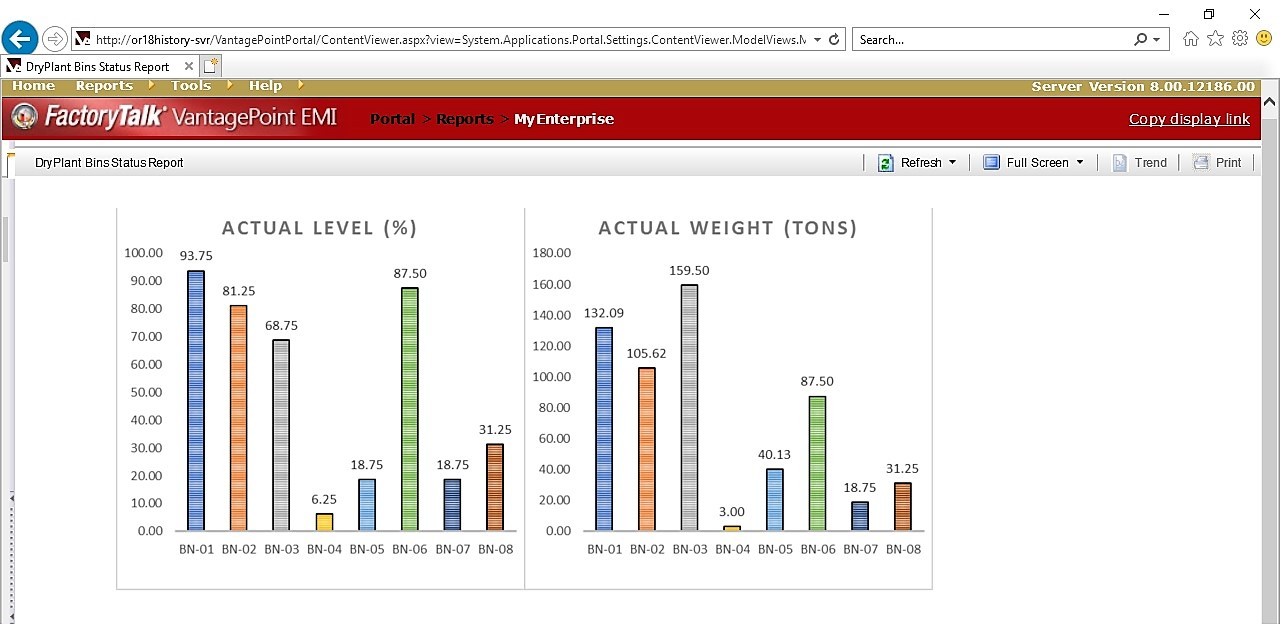
Task: Open the Help menu
Action: [265, 86]
